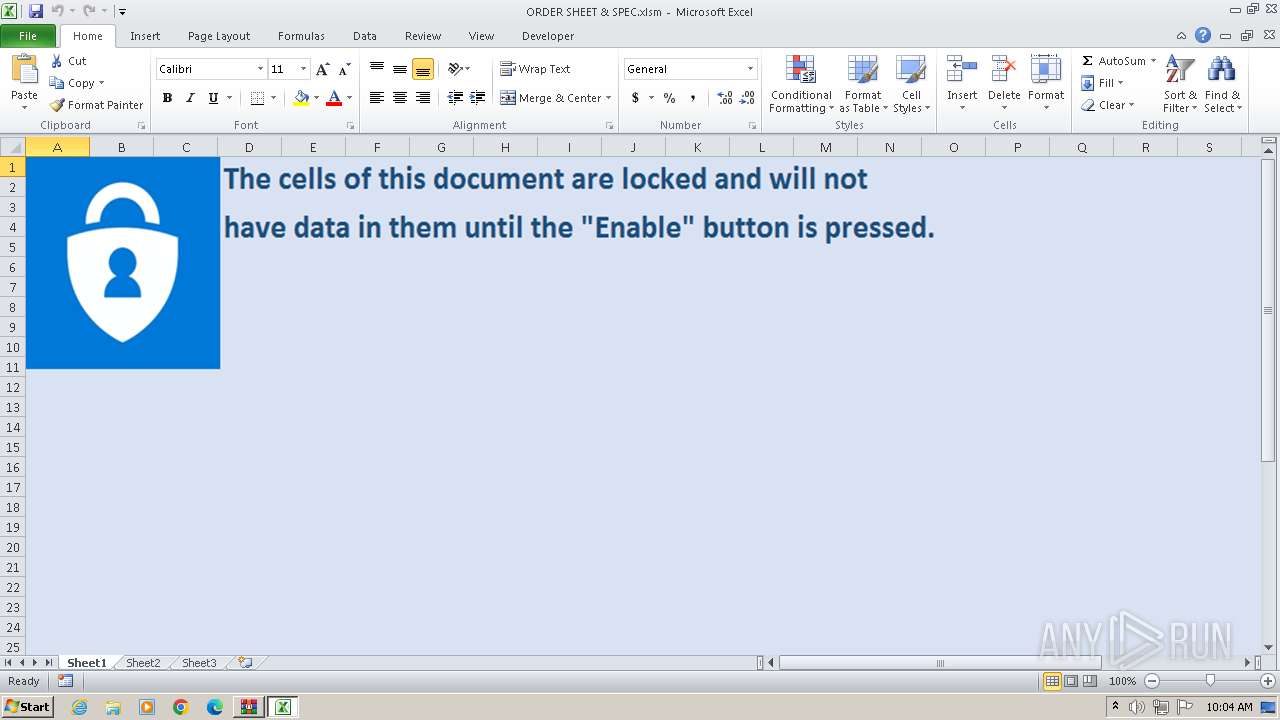Decrease font size with Shrink Font
The height and width of the screenshot is (720, 1280).
point(344,69)
